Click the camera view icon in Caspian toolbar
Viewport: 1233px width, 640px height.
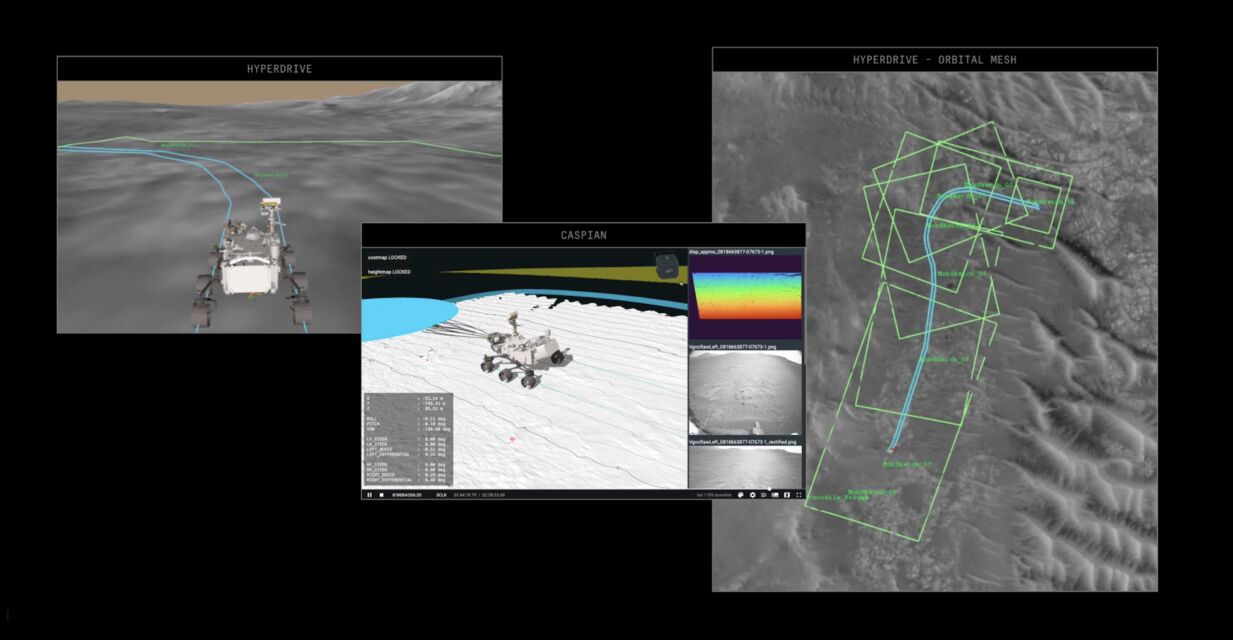tap(764, 495)
